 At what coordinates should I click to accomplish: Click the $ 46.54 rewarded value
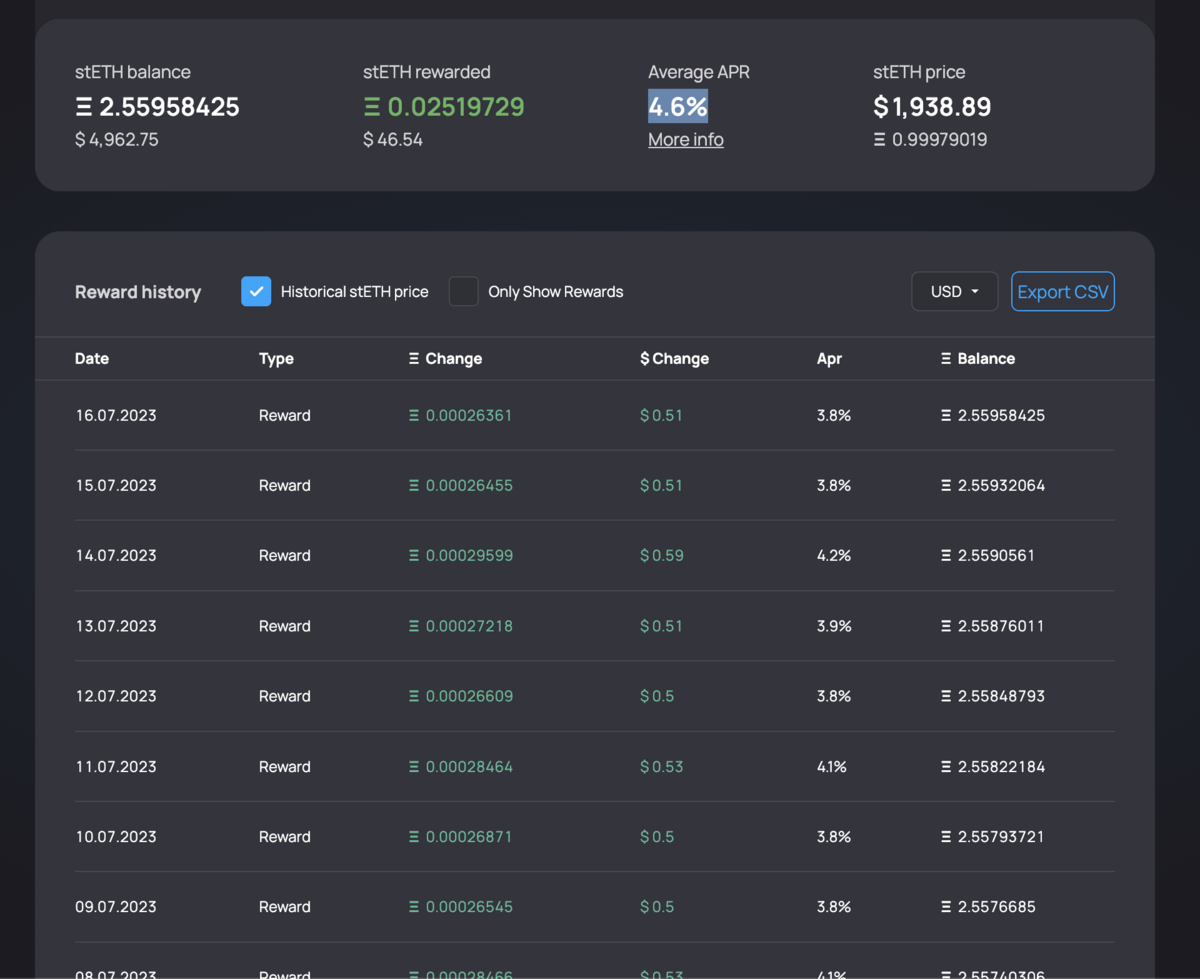[x=393, y=140]
